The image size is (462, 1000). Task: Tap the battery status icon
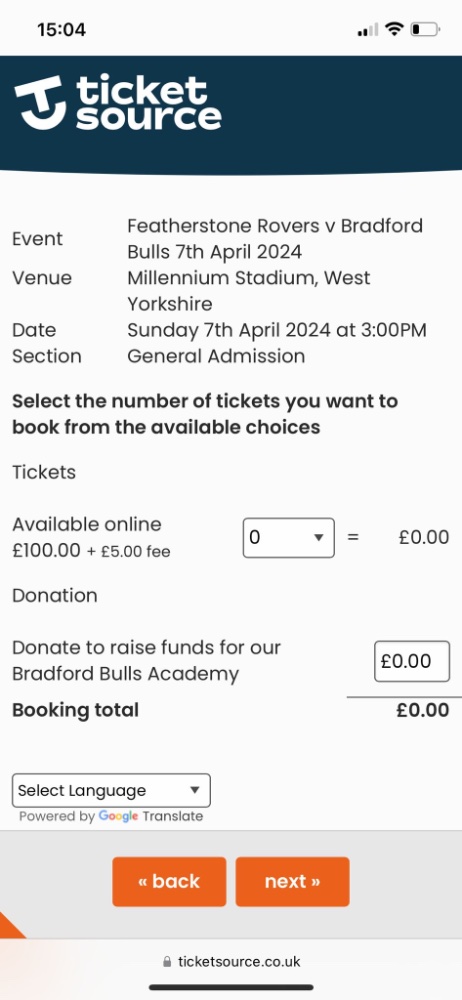[425, 29]
